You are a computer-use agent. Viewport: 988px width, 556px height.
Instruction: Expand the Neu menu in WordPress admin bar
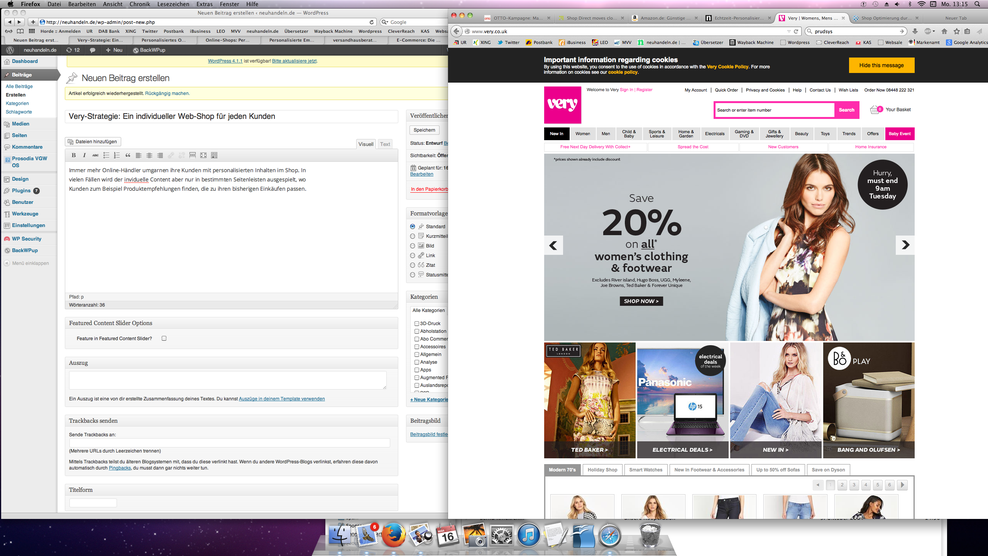click(x=114, y=50)
